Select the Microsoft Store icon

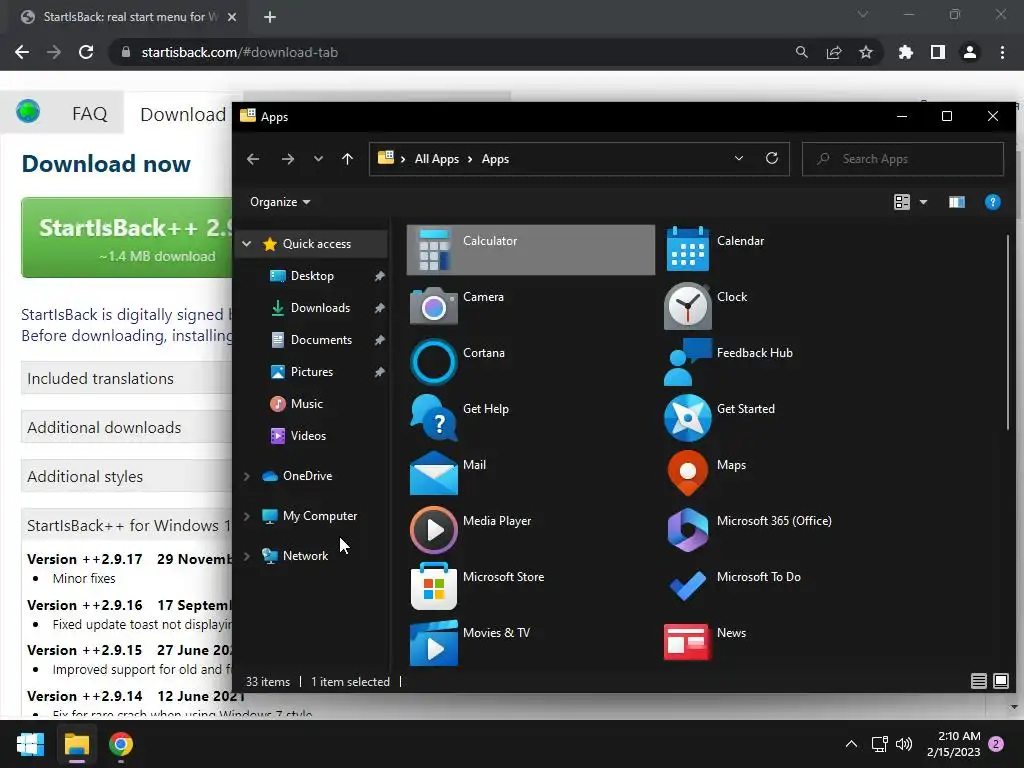click(x=434, y=586)
